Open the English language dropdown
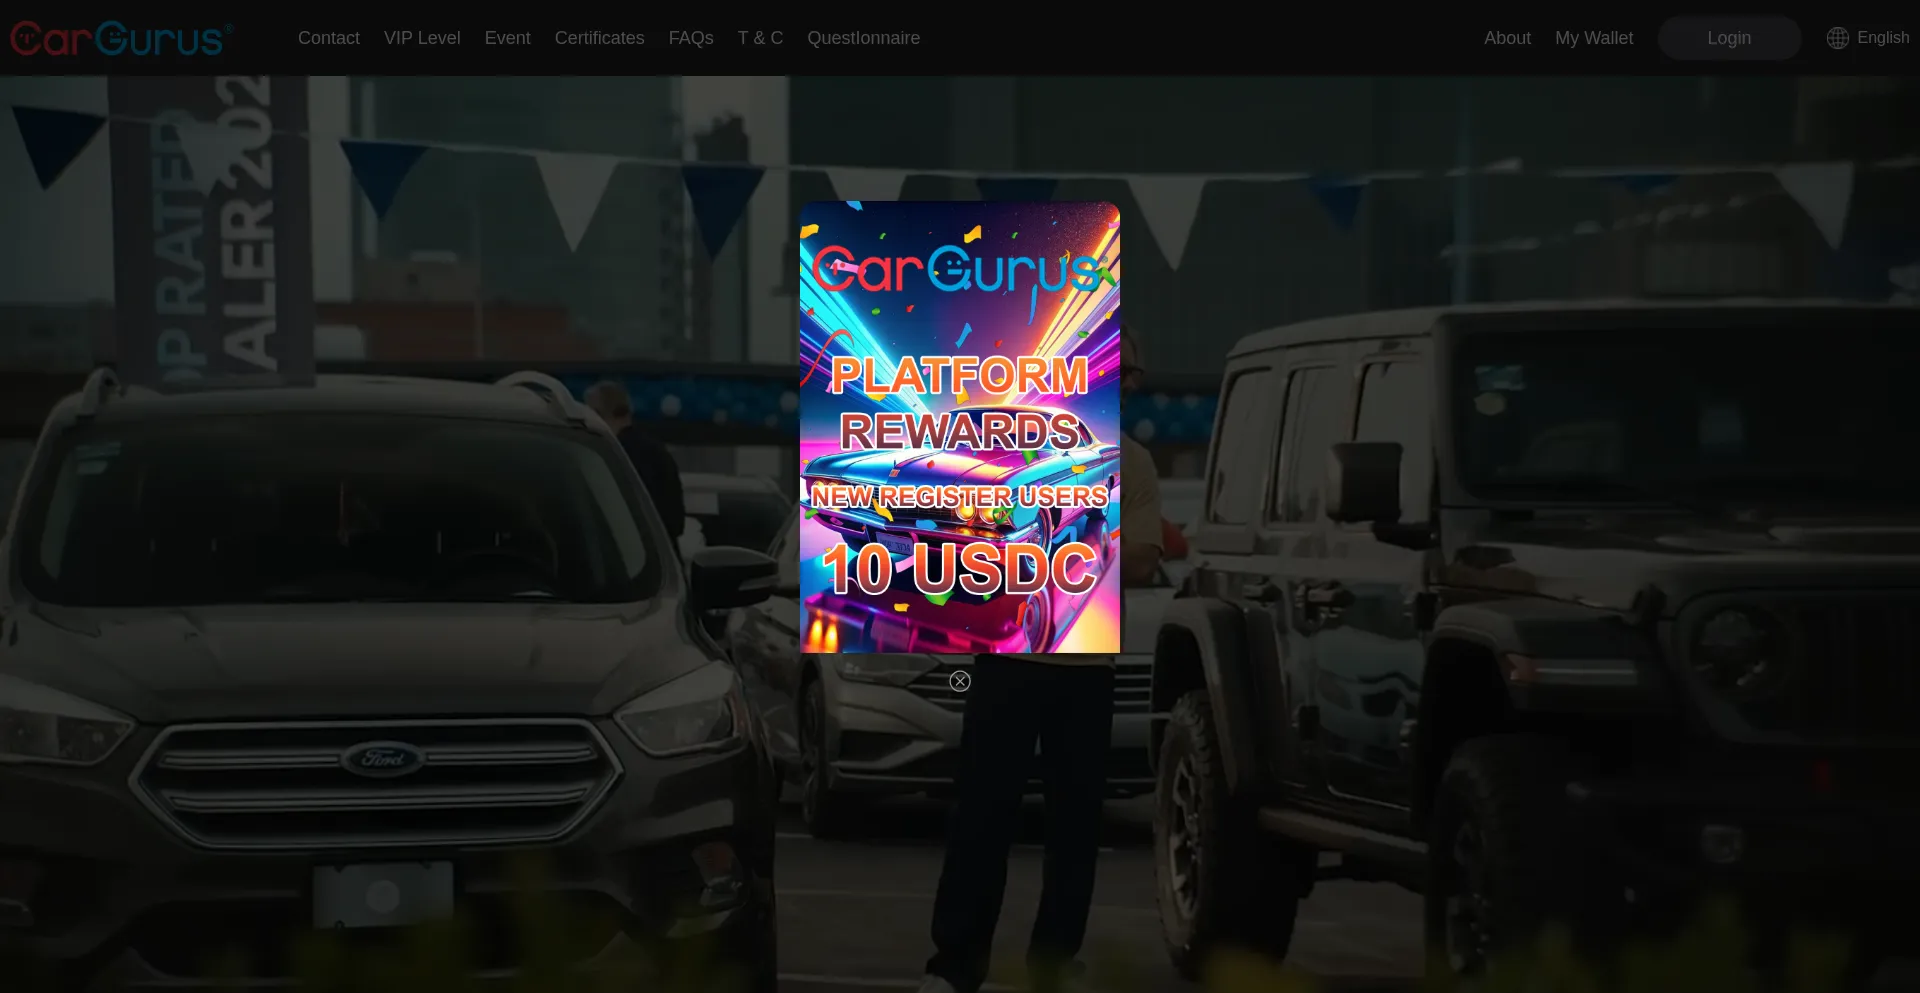Image resolution: width=1920 pixels, height=993 pixels. tap(1883, 37)
